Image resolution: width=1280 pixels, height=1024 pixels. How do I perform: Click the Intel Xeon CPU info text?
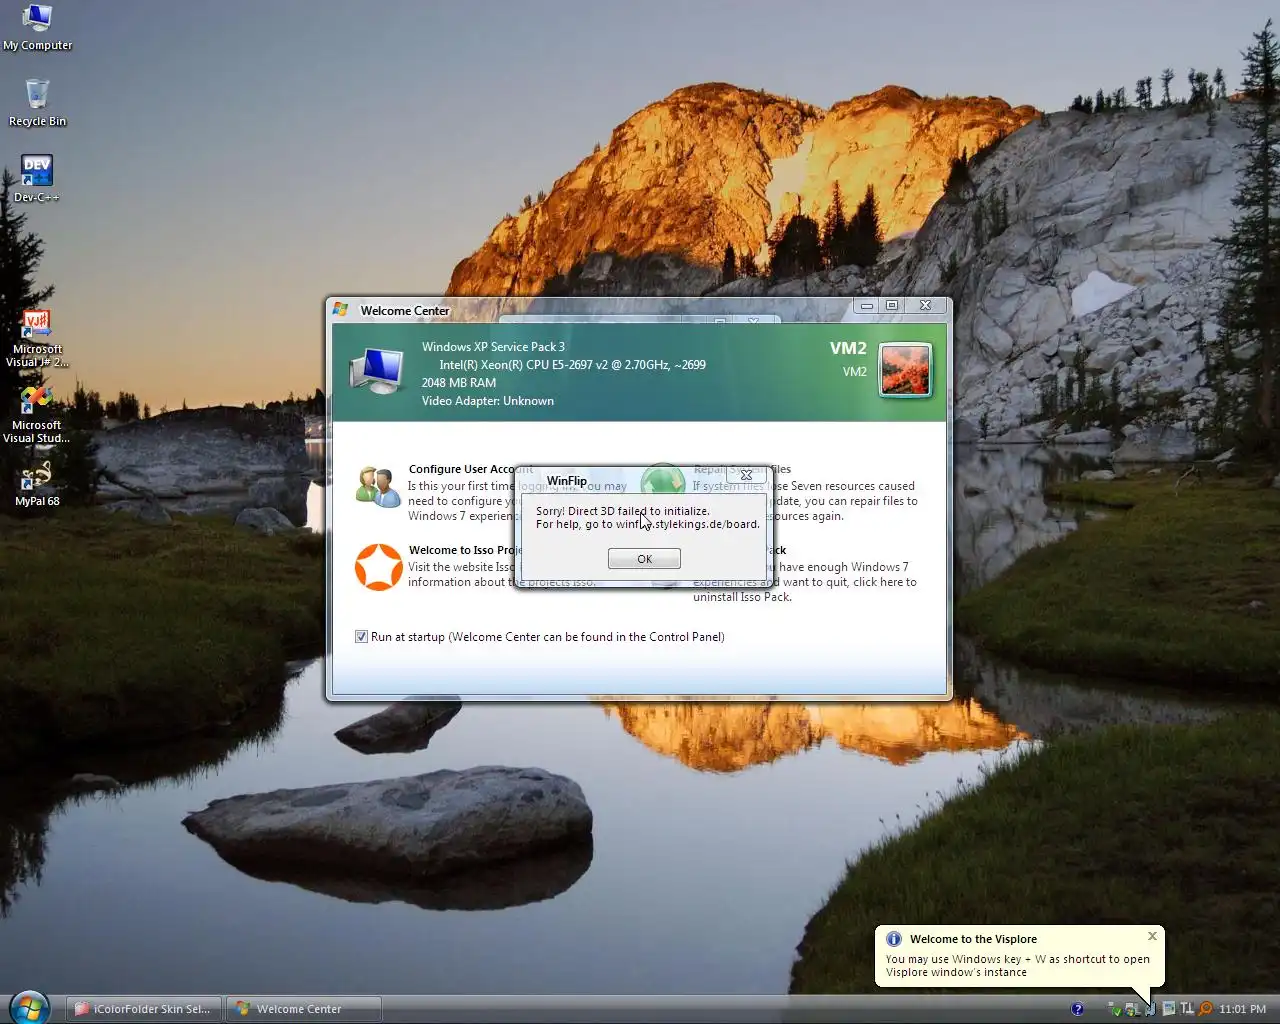click(x=572, y=365)
